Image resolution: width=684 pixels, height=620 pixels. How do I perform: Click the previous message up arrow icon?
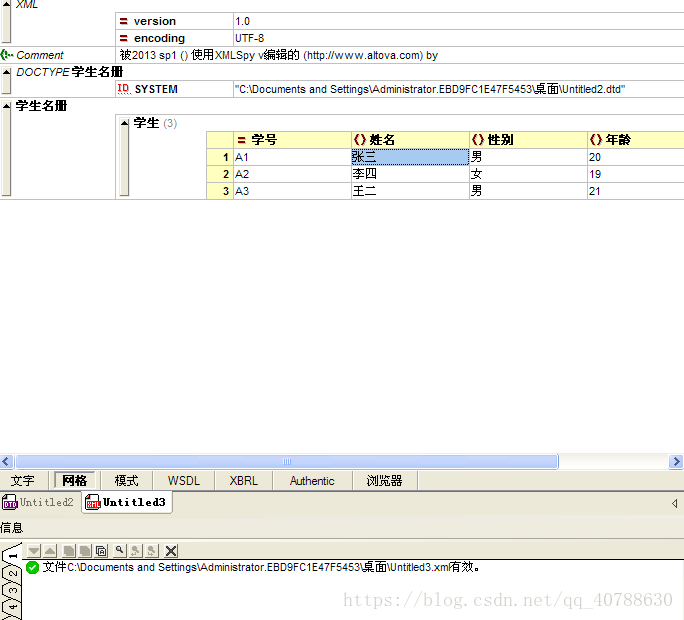coord(50,551)
